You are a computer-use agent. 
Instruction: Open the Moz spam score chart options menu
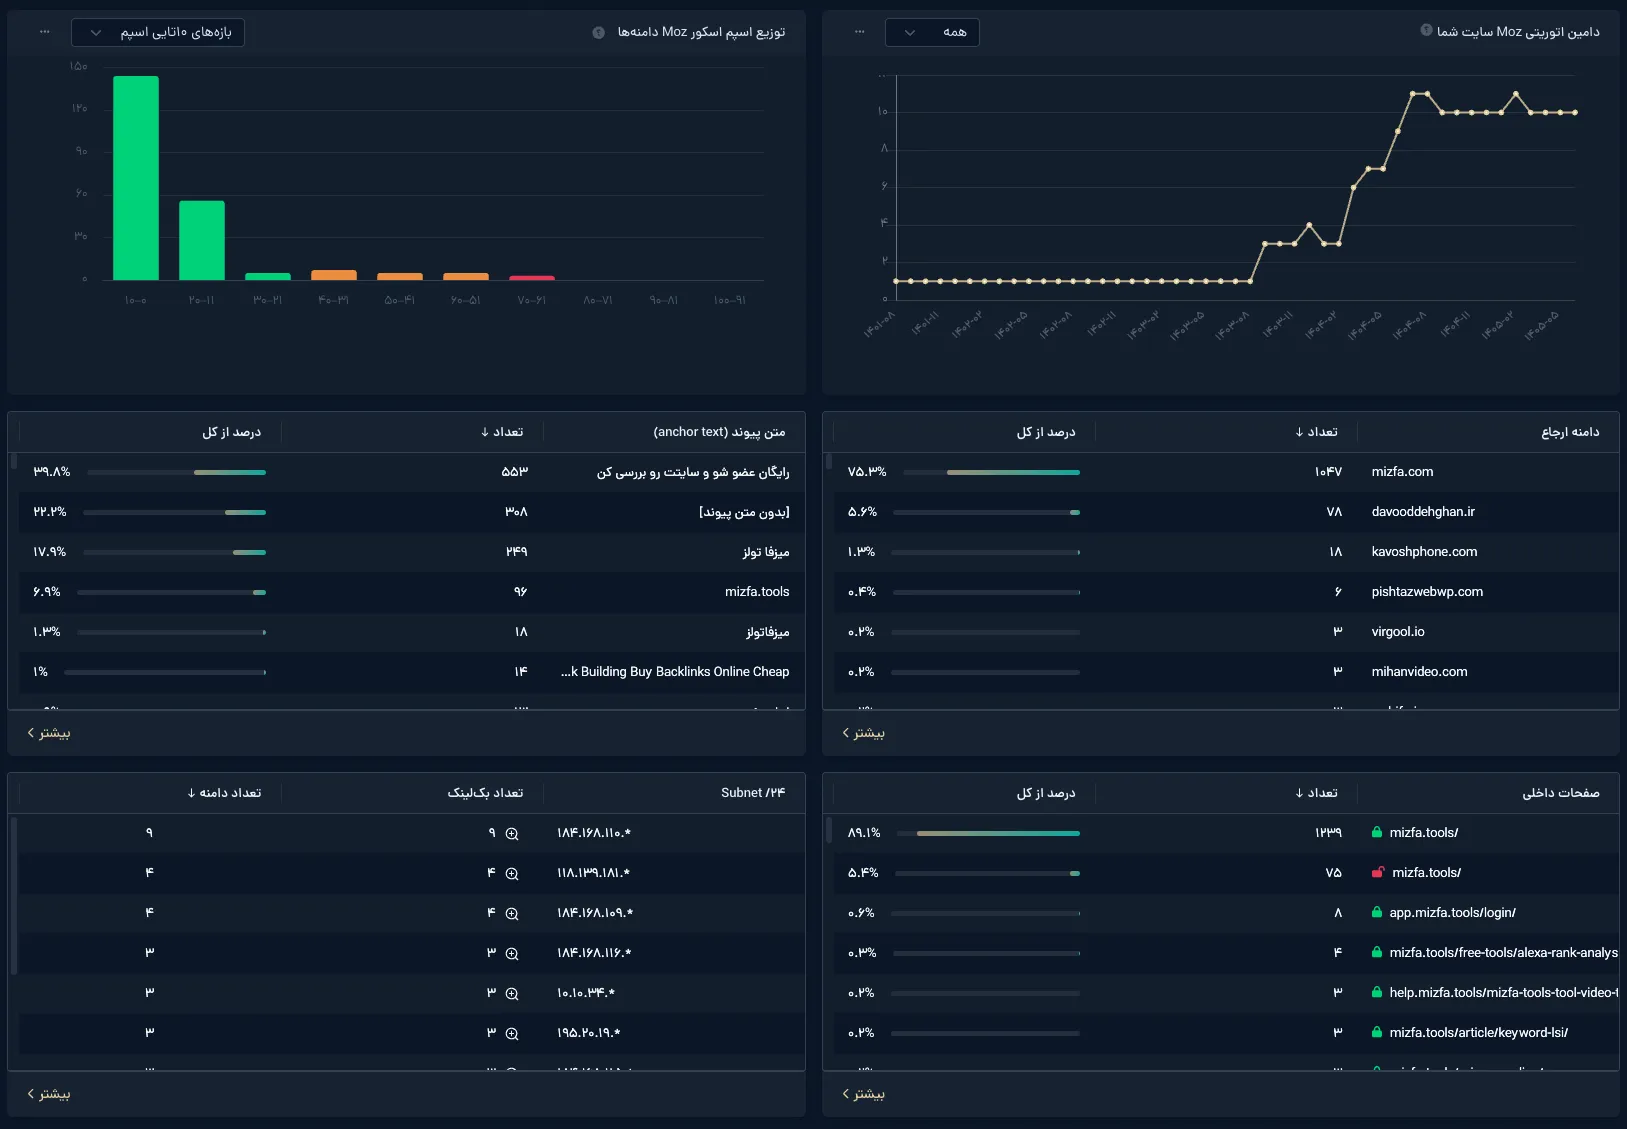44,32
